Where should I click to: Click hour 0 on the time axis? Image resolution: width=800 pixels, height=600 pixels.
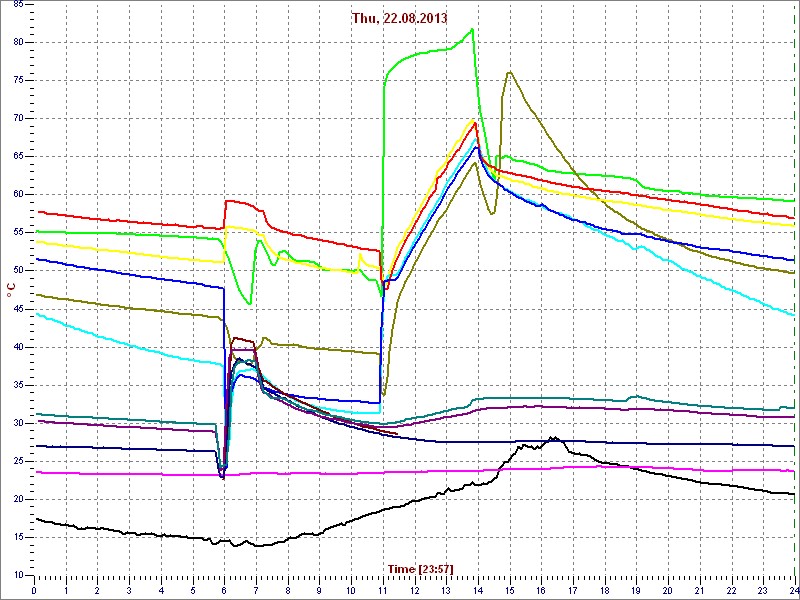[34, 590]
